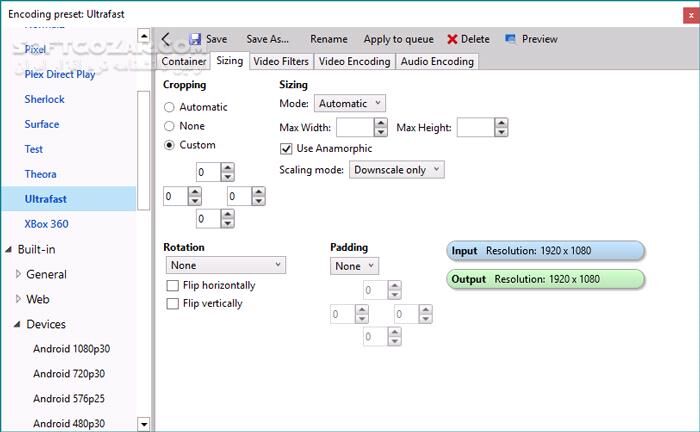Click the Save floppy disk icon
Viewport: 700px width, 432px height.
[194, 39]
